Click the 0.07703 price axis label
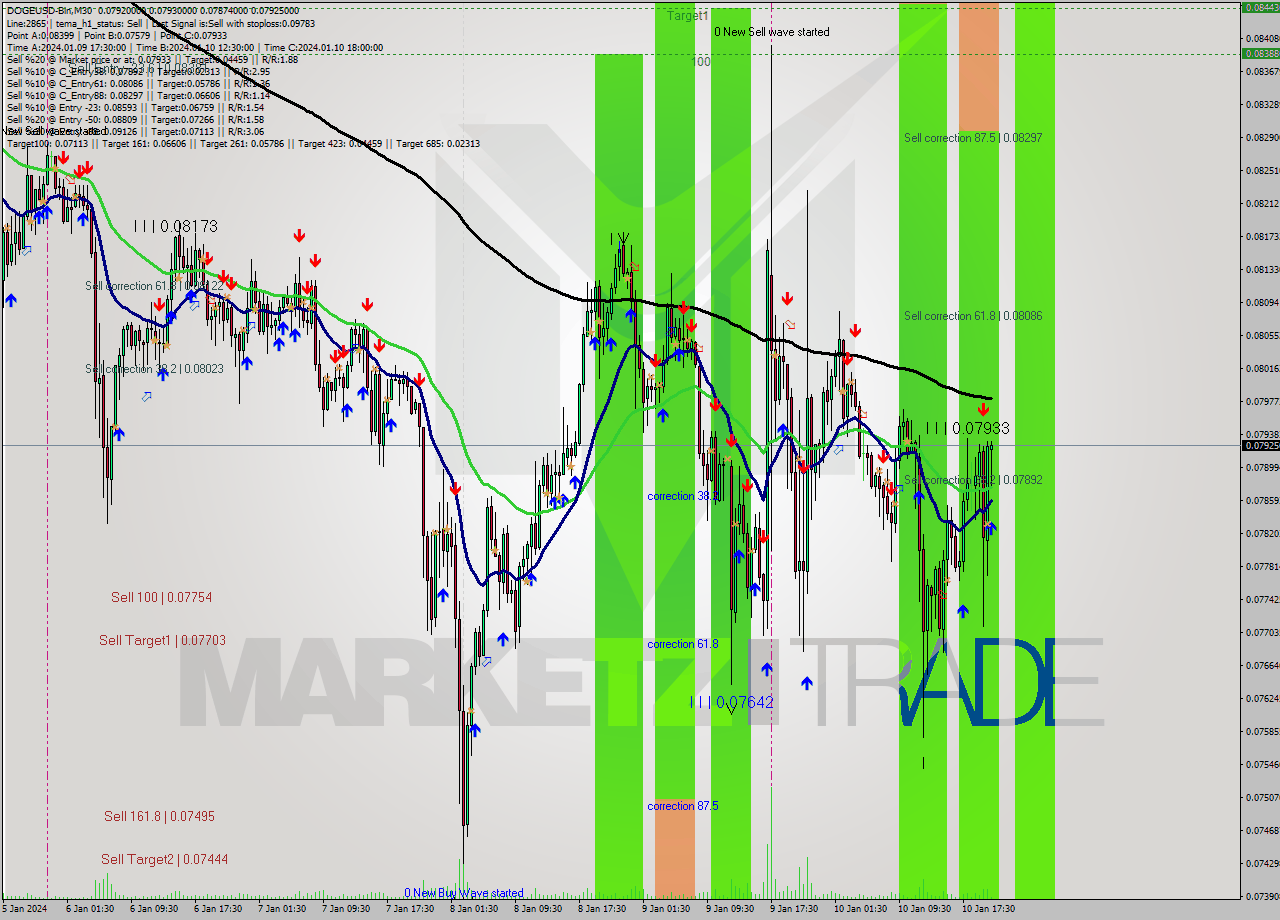 click(x=1262, y=632)
